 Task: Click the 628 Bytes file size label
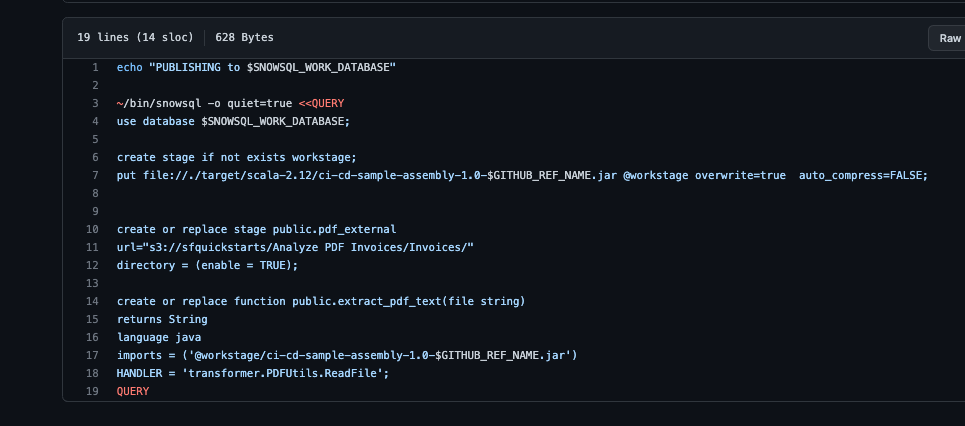click(x=244, y=38)
